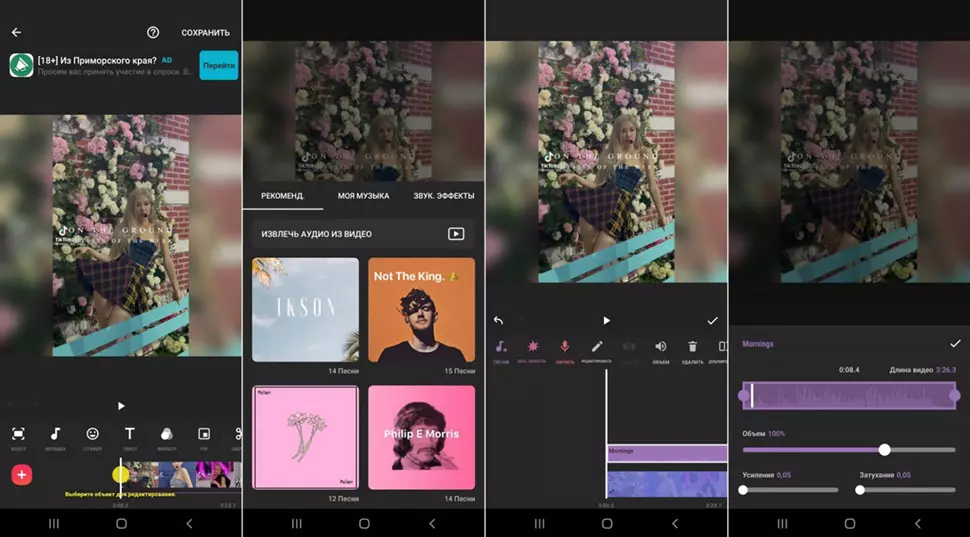Choose the Текст tool

pos(130,434)
